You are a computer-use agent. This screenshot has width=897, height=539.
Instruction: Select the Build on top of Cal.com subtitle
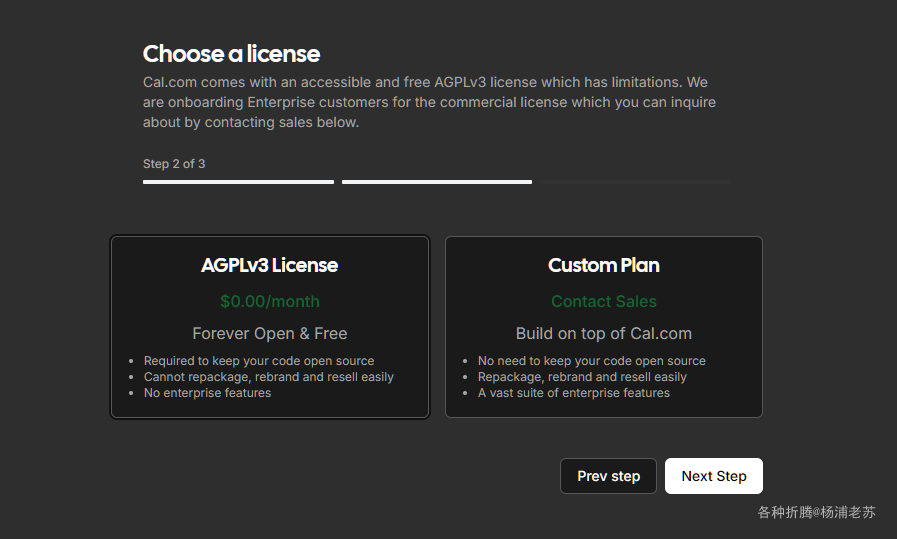click(x=604, y=333)
